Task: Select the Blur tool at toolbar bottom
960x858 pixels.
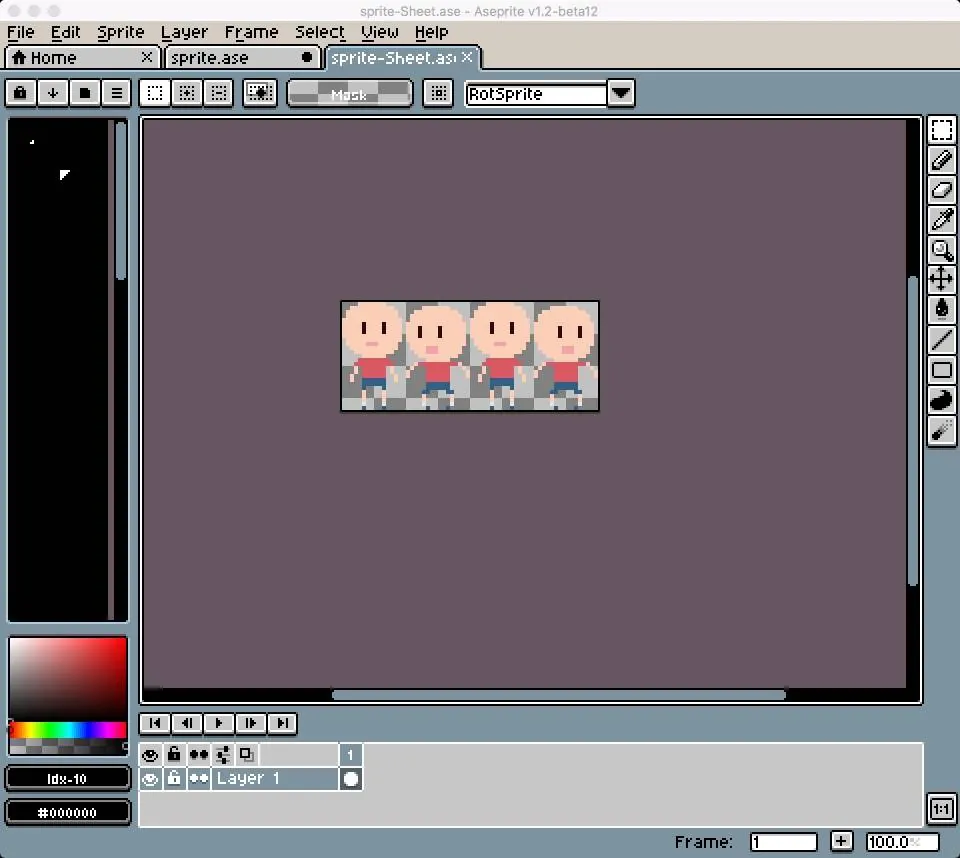Action: pos(942,430)
